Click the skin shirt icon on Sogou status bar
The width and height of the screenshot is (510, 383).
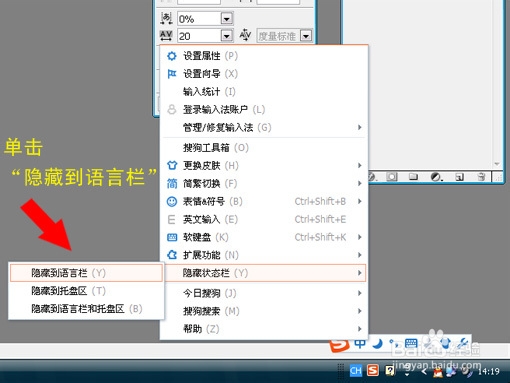pyautogui.click(x=445, y=343)
